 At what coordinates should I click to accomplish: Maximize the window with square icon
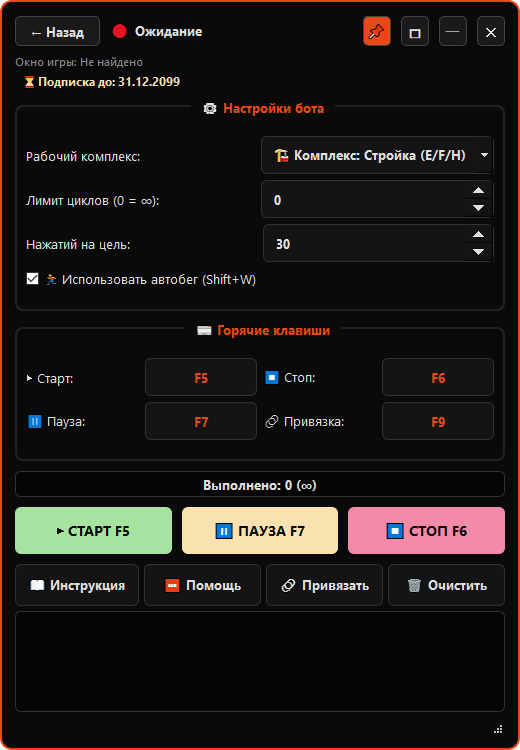[x=415, y=32]
